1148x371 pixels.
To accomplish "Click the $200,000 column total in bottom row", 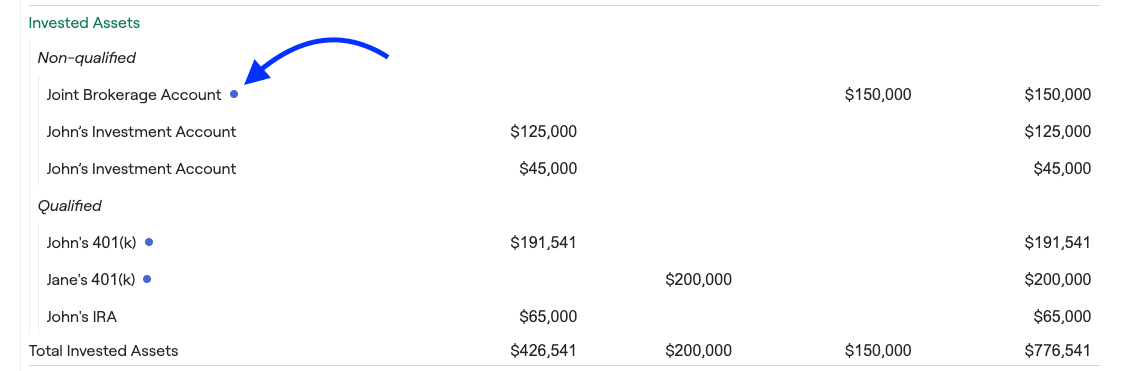I will 698,351.
